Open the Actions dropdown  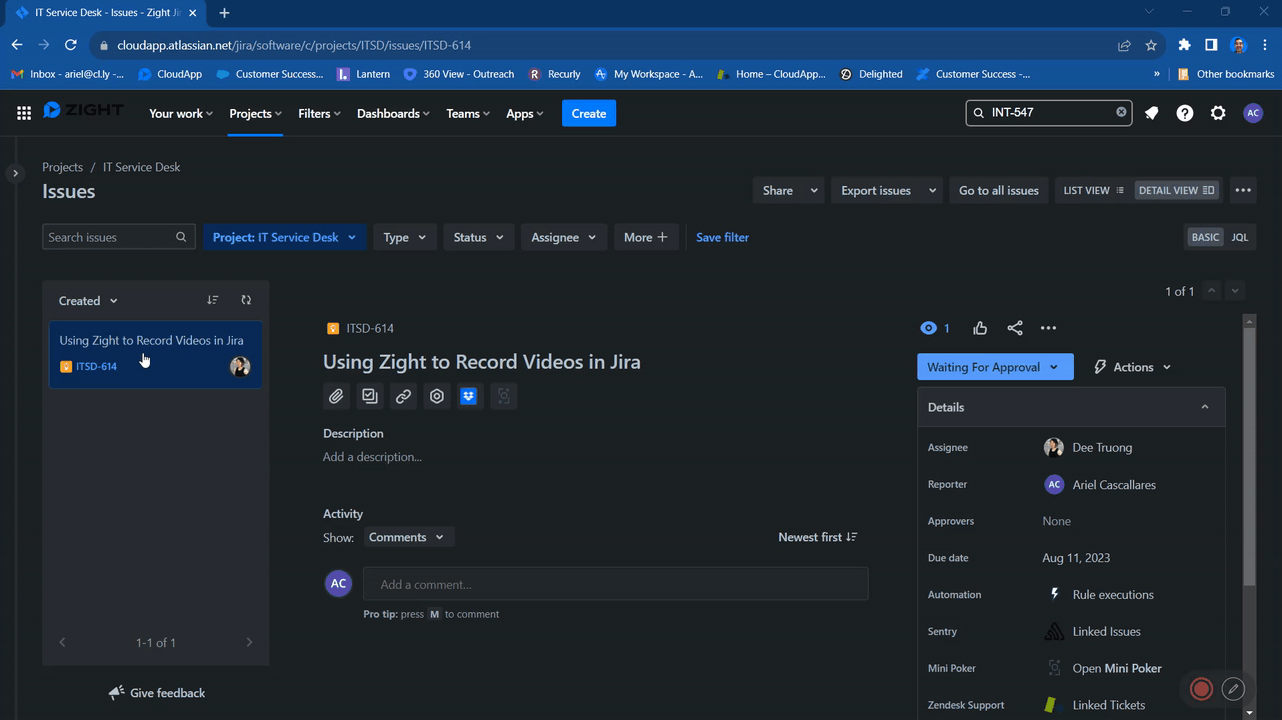coord(1133,367)
